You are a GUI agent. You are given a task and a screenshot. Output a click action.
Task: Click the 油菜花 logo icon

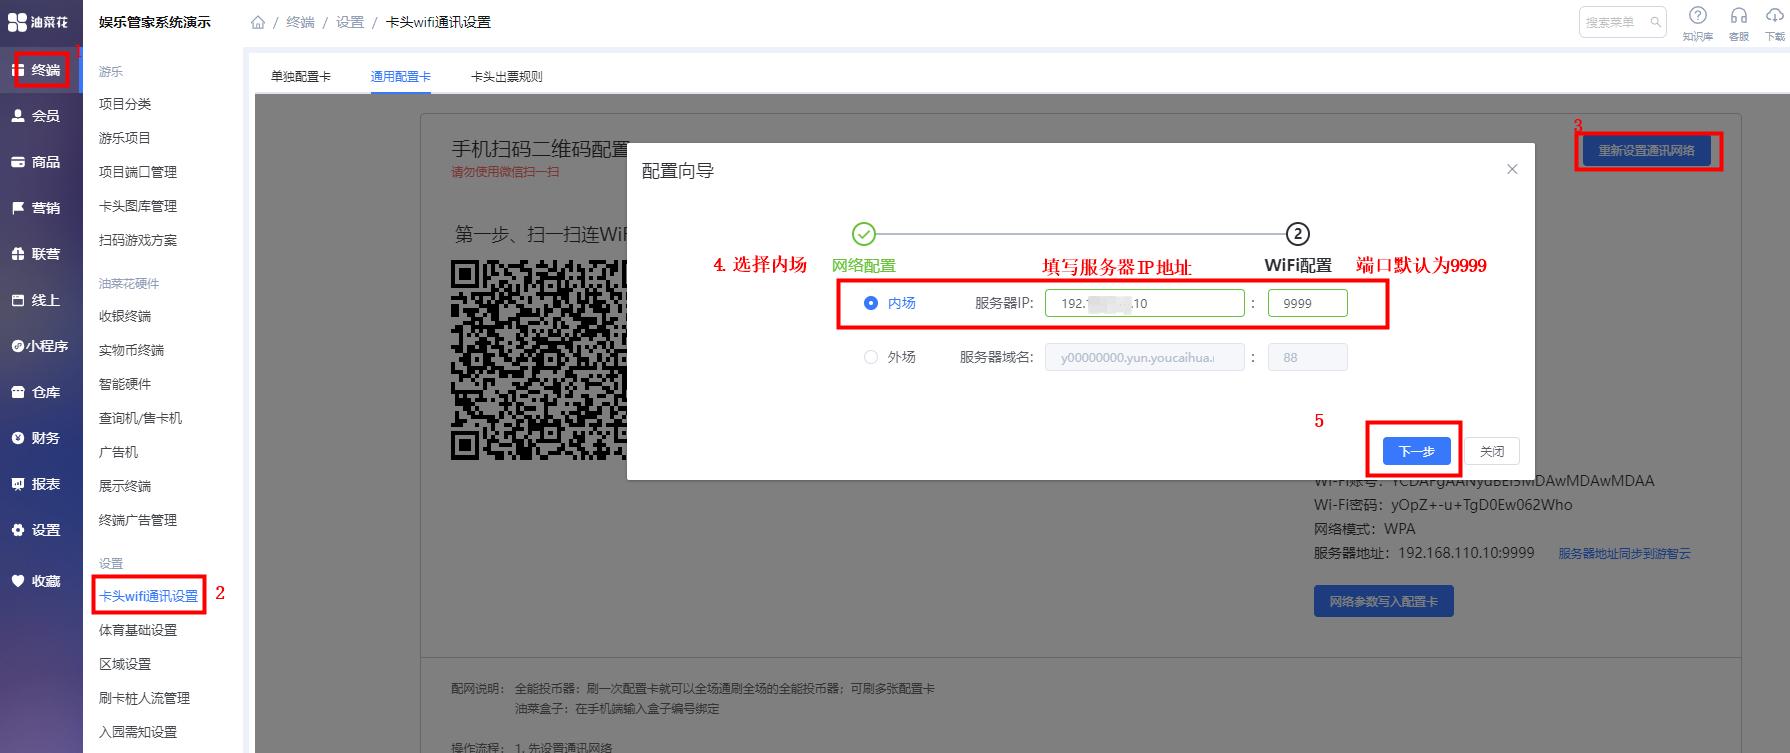tap(17, 21)
